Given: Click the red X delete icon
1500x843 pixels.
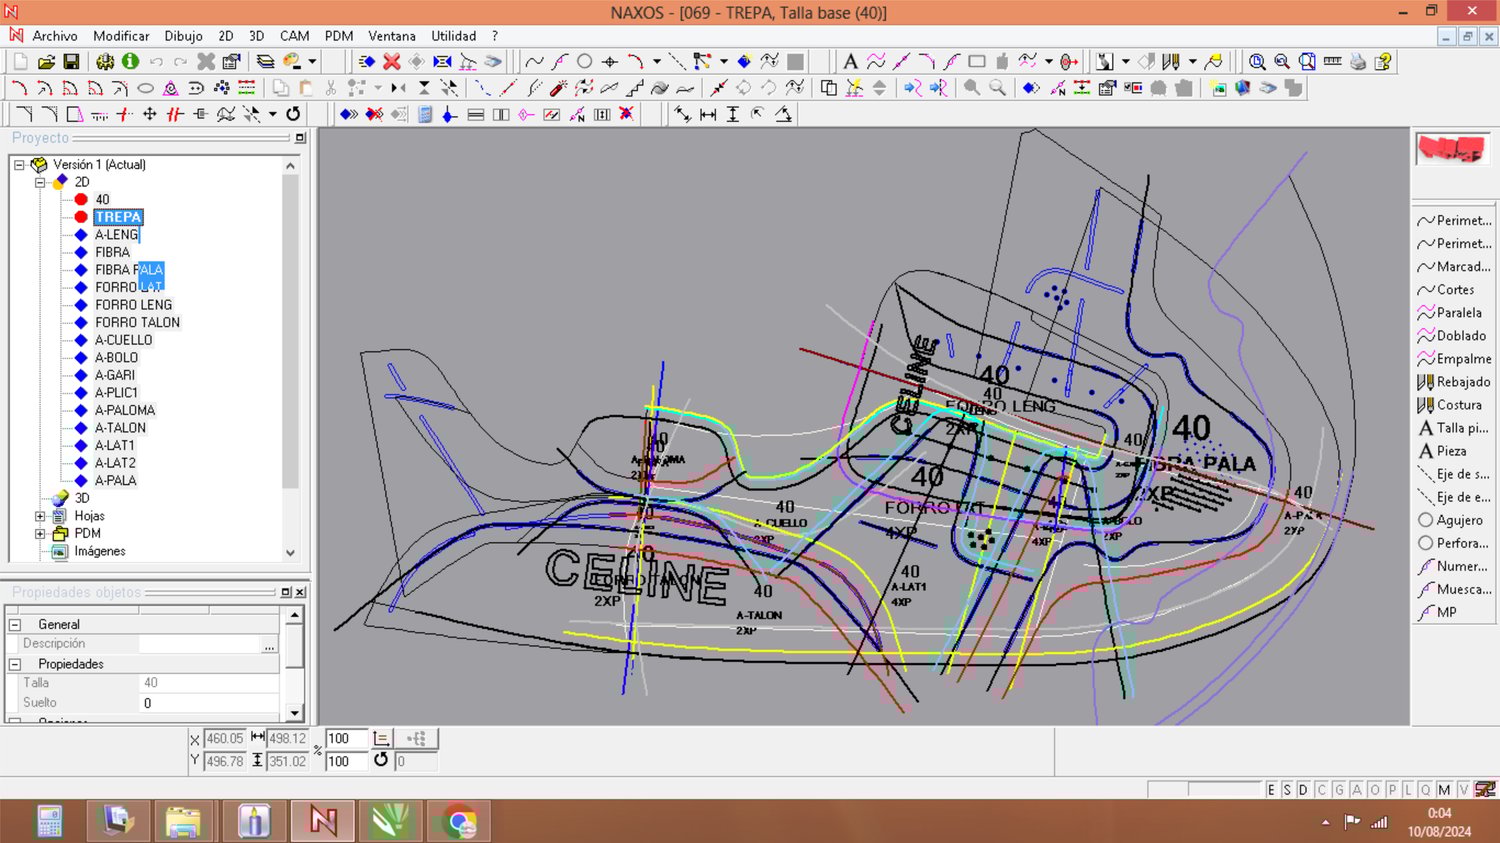Looking at the screenshot, I should (x=392, y=62).
